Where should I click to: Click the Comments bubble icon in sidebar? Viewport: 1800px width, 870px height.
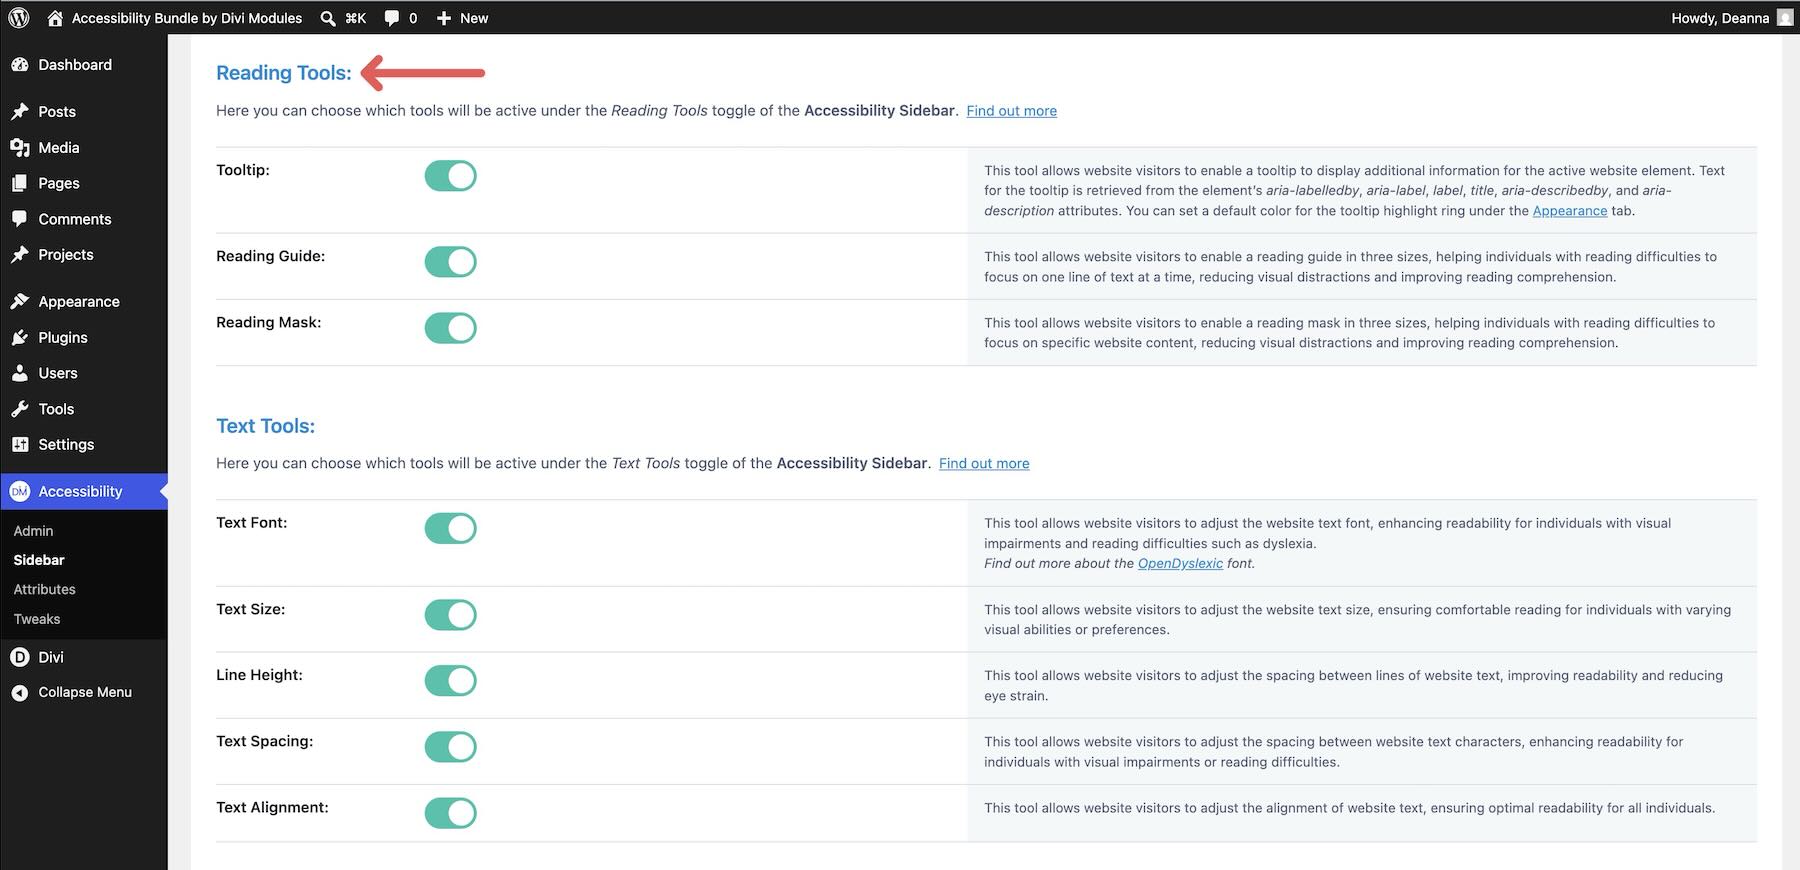[x=20, y=219]
